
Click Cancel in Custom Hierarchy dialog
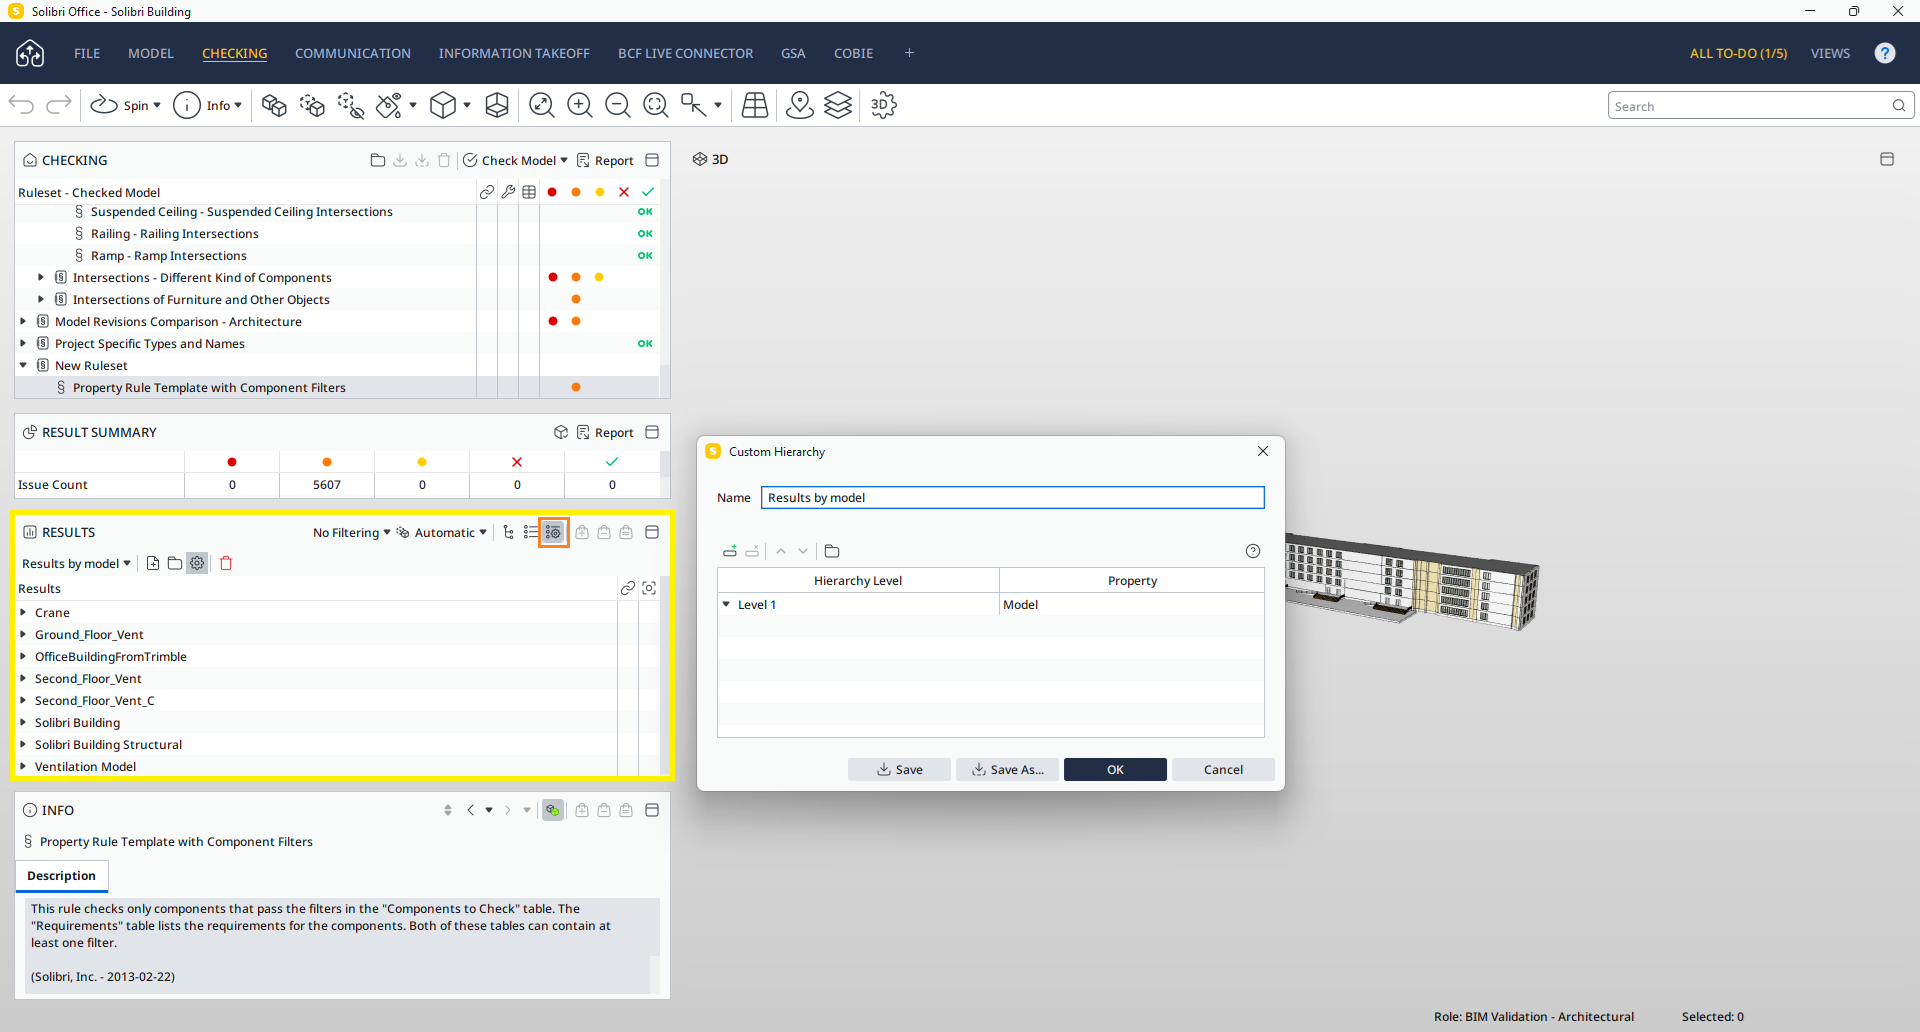pyautogui.click(x=1223, y=769)
